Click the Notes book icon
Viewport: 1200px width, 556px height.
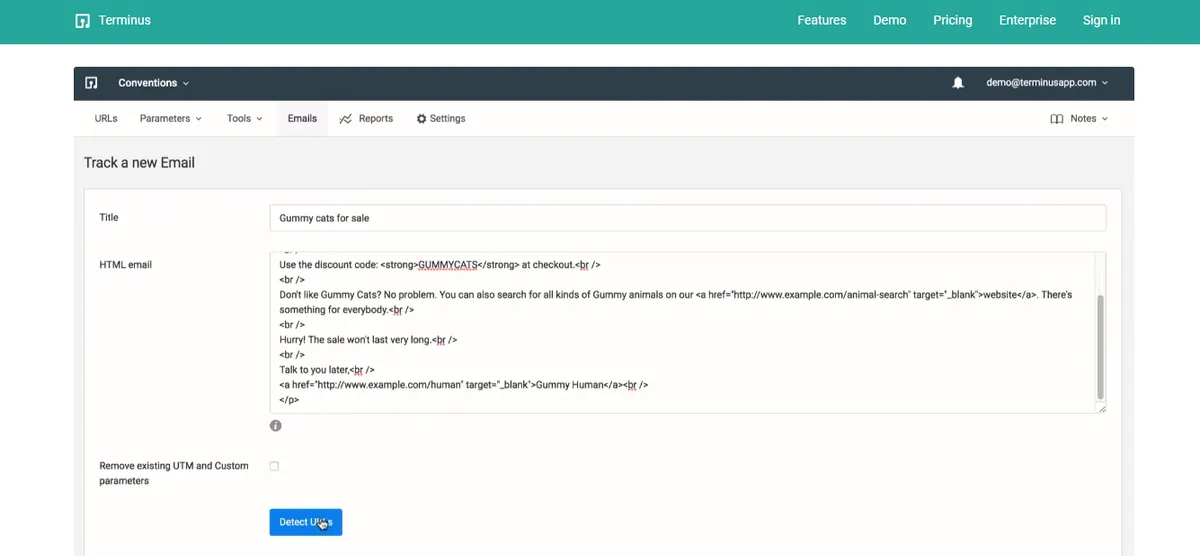(x=1056, y=119)
